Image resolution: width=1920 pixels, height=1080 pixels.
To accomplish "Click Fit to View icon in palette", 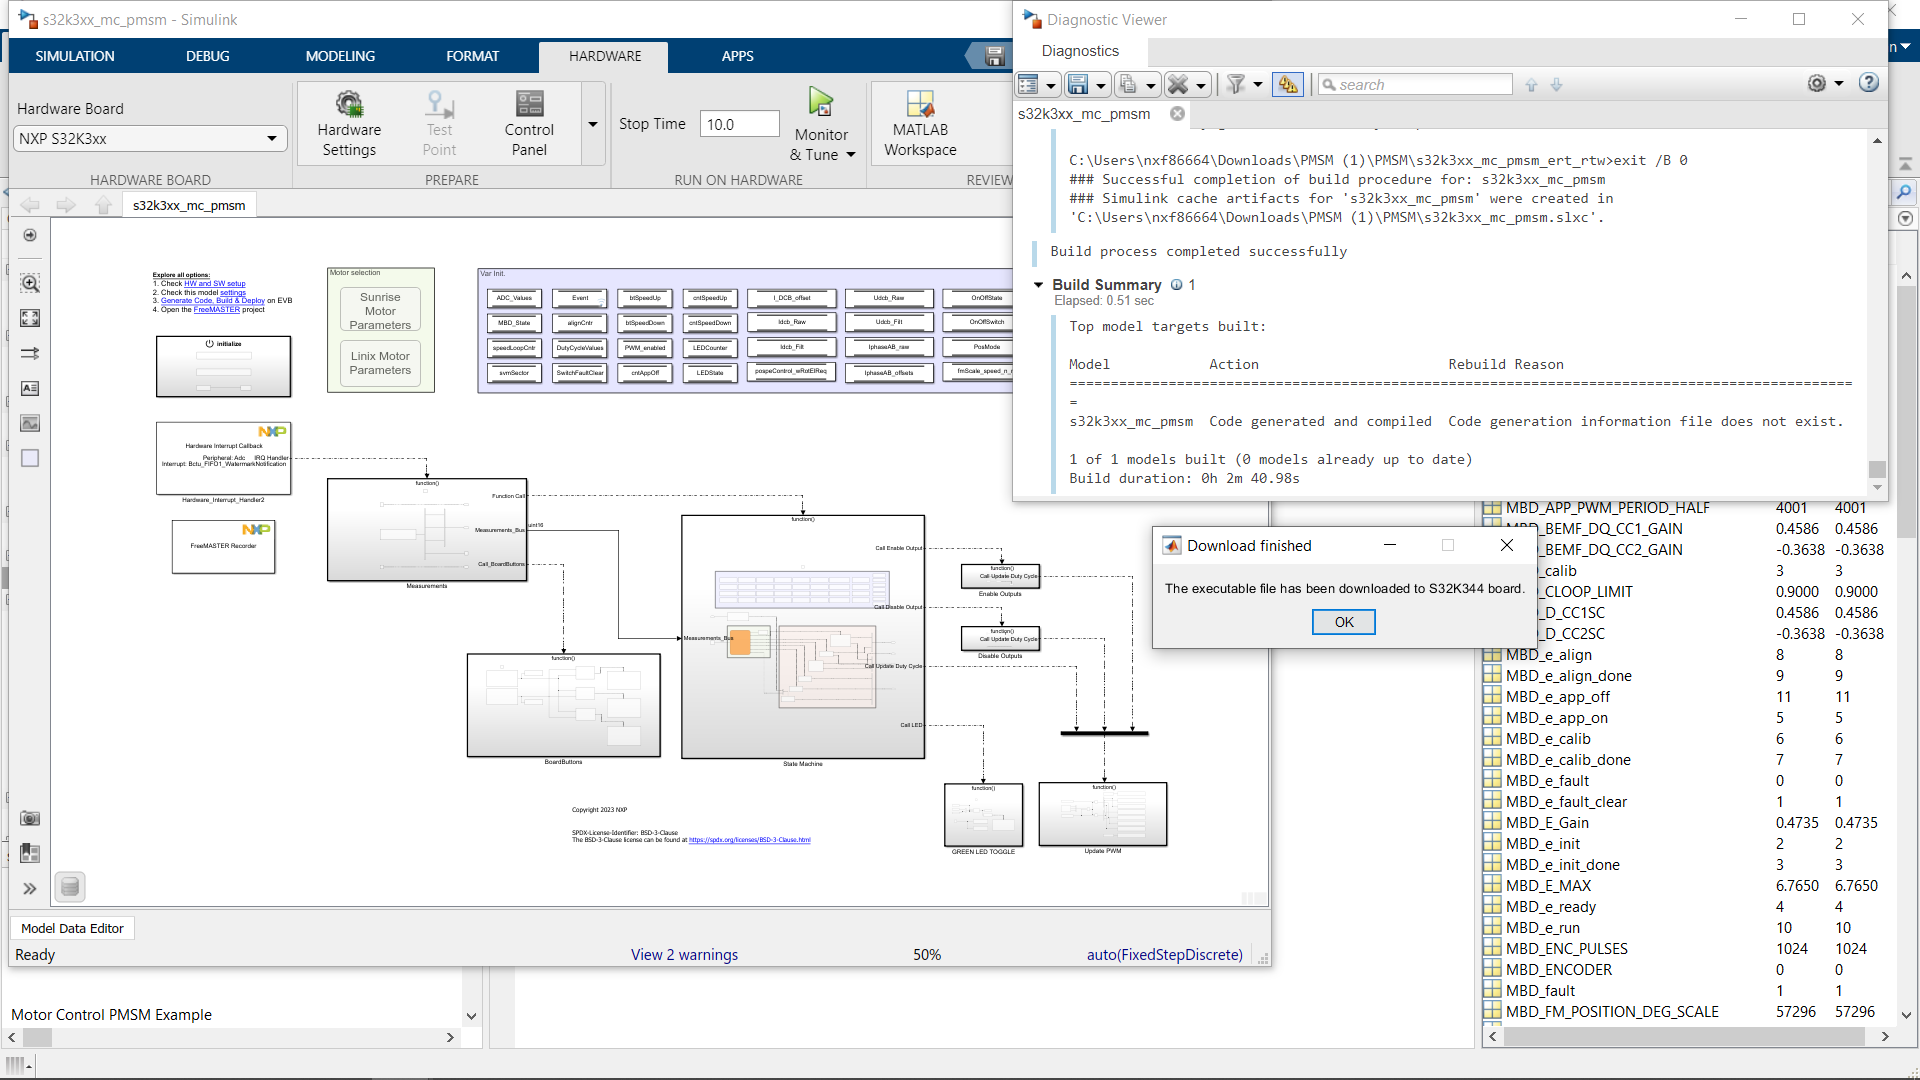I will click(30, 318).
